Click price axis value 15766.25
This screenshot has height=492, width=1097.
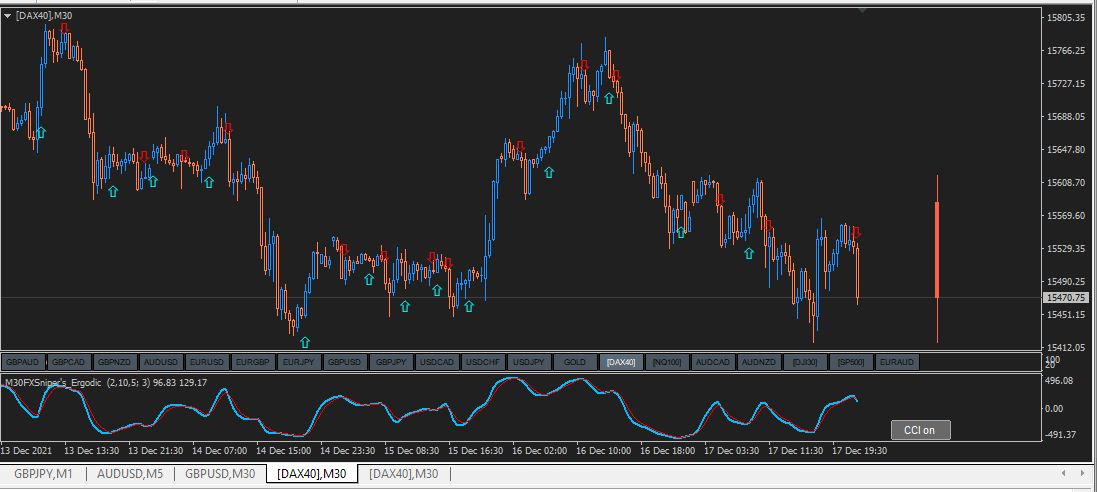(1068, 50)
